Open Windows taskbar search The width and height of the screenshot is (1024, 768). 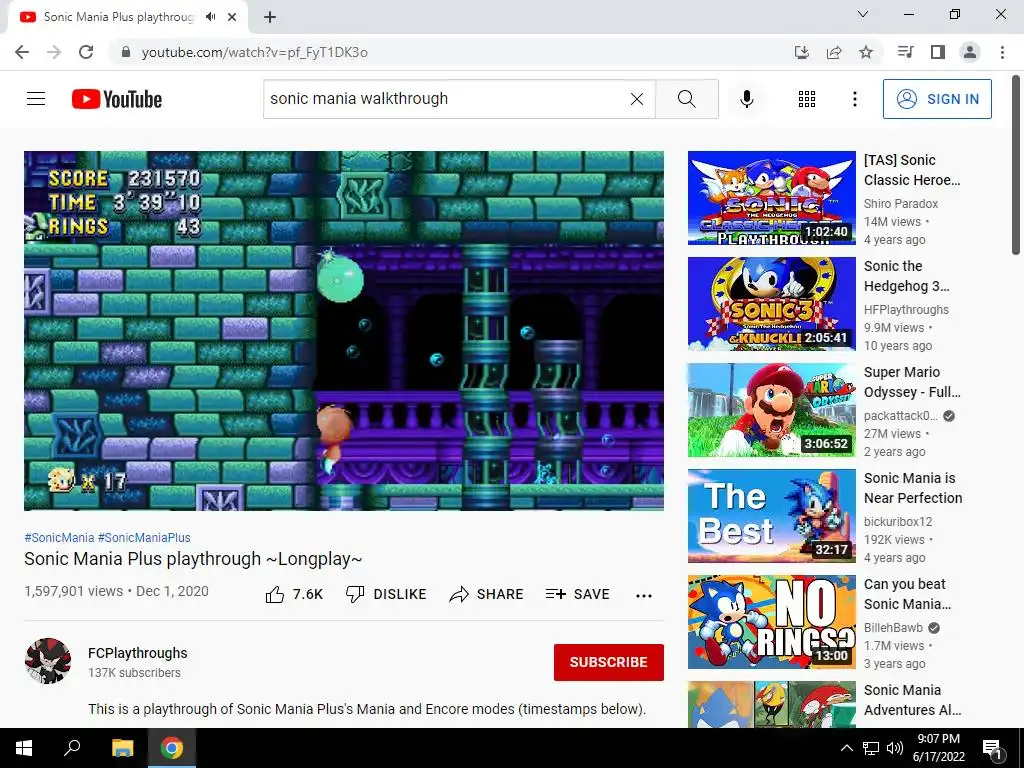(x=72, y=748)
